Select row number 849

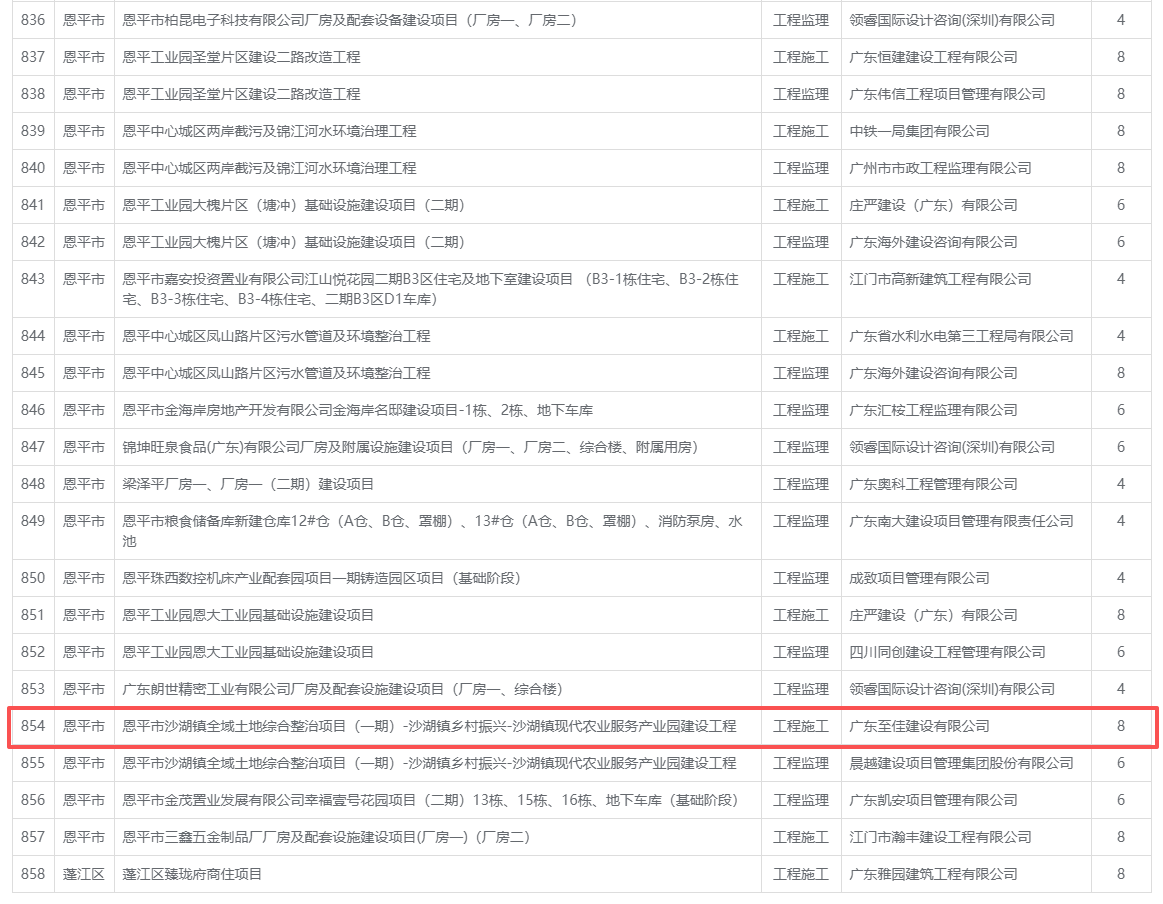tap(33, 522)
